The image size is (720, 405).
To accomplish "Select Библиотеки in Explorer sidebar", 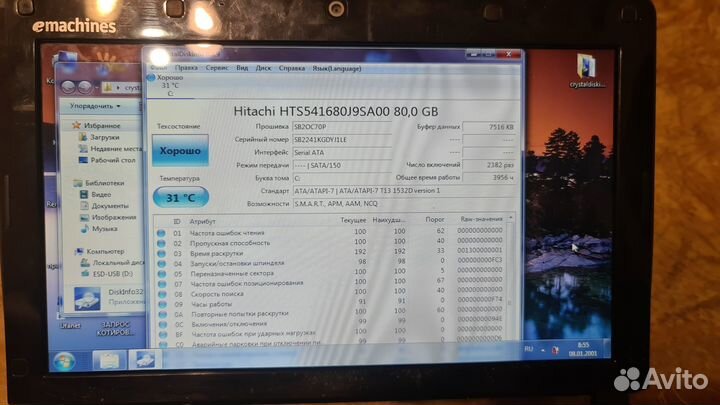I will click(99, 183).
